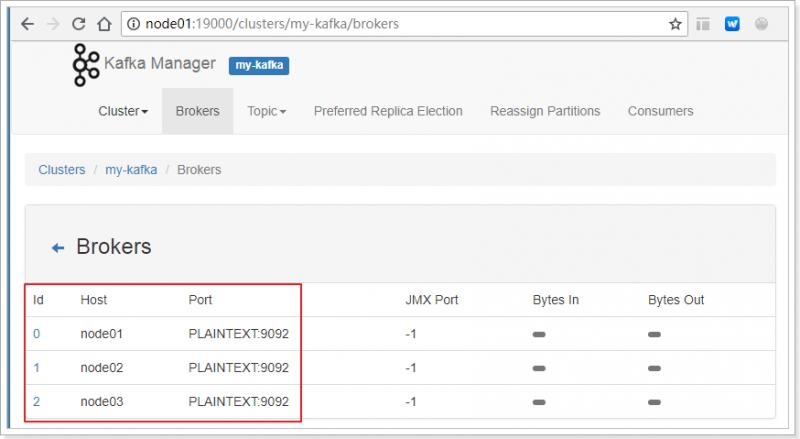Screen dimensions: 800x439
Task: Open broker id 0 link
Action: [36, 334]
